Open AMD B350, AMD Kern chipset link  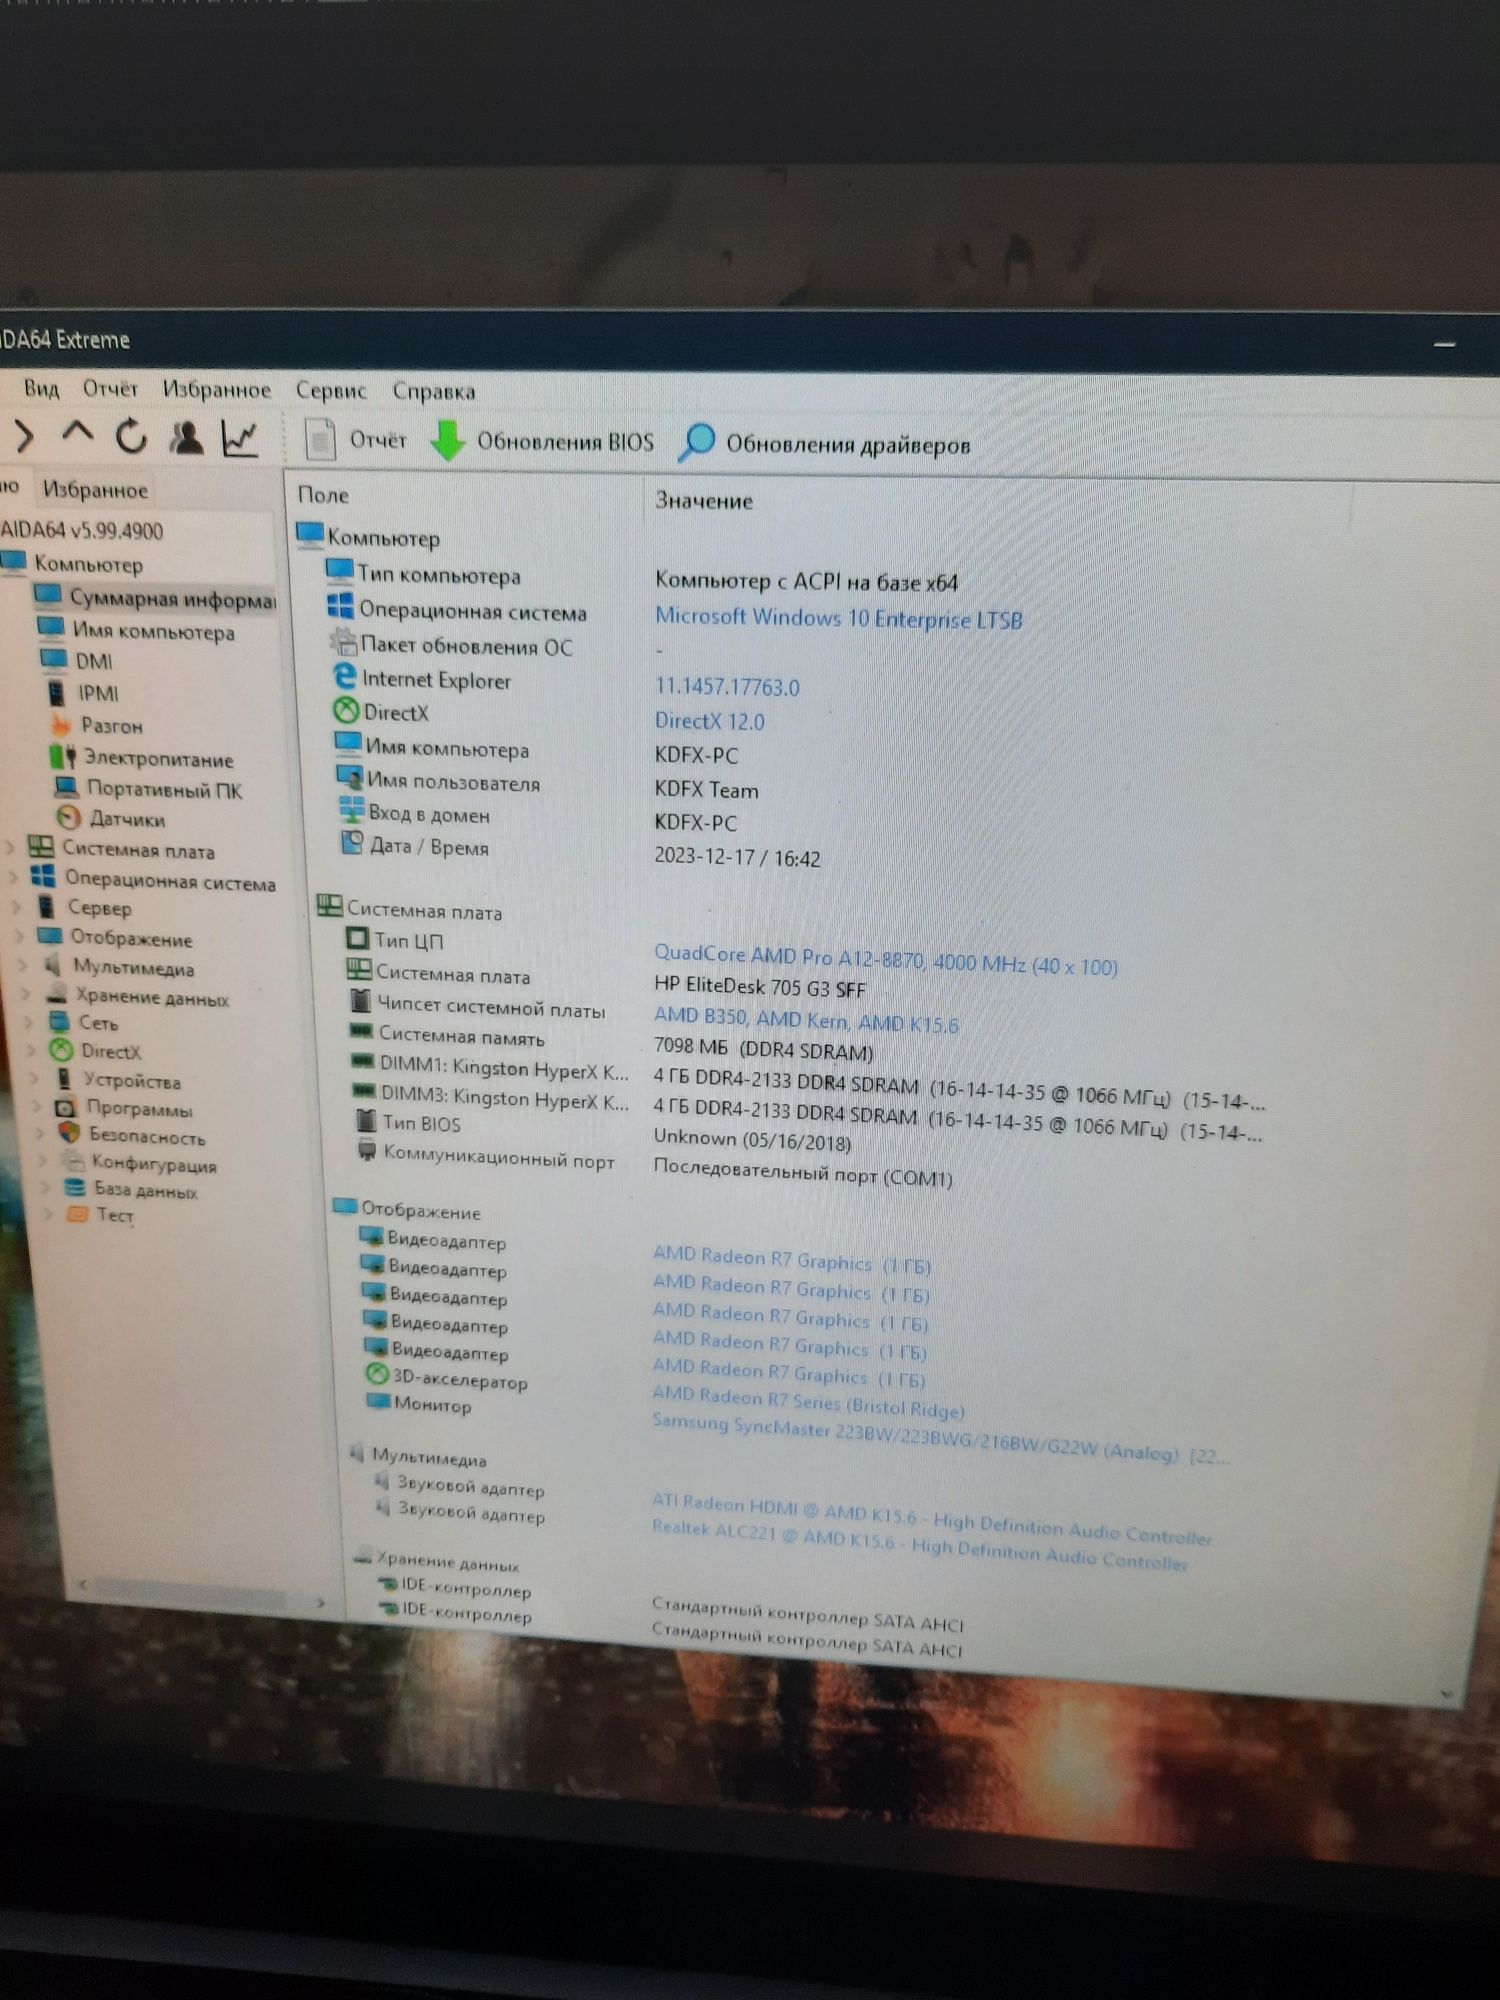pyautogui.click(x=805, y=1019)
